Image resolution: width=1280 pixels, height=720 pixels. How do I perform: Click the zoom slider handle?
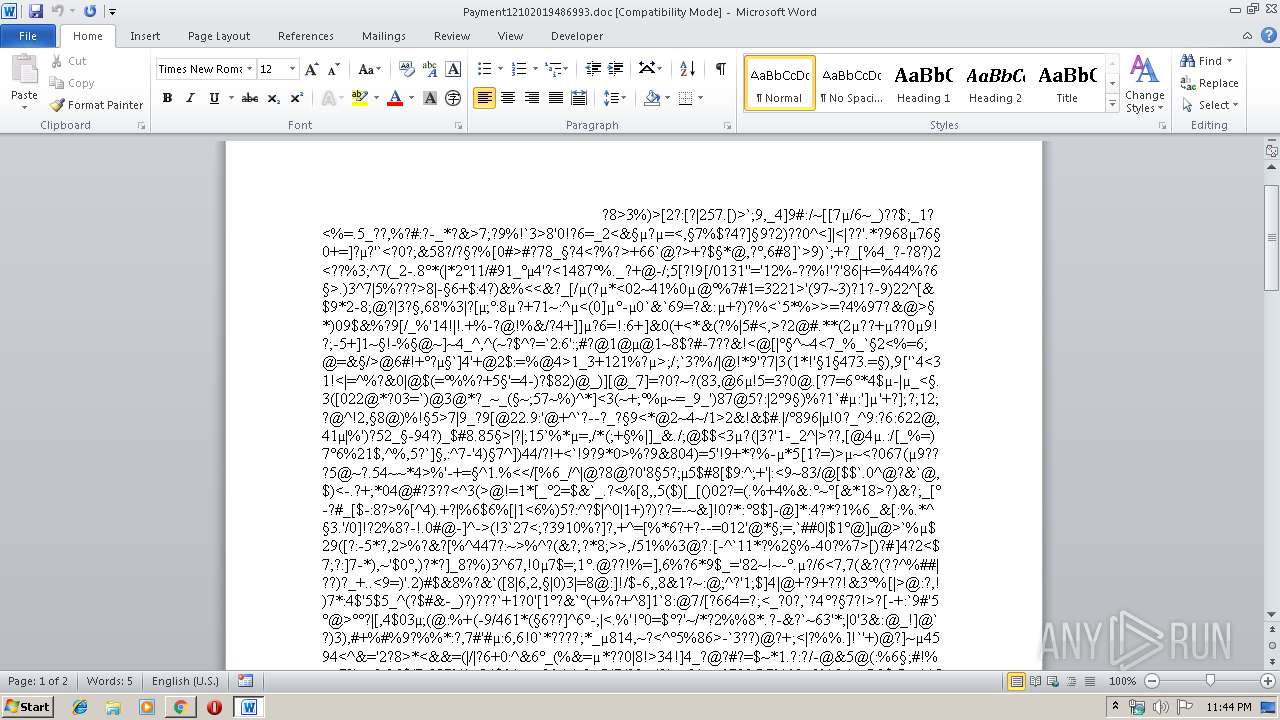point(1210,681)
